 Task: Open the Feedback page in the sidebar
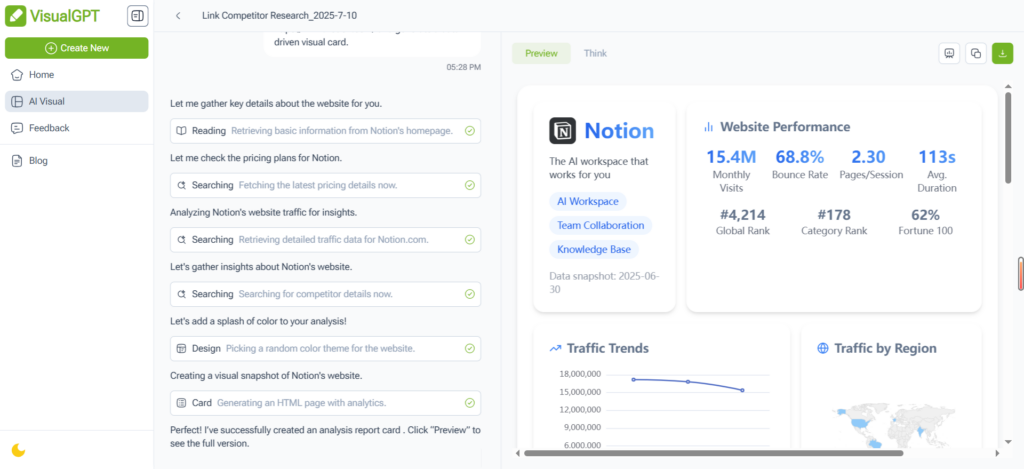(49, 128)
